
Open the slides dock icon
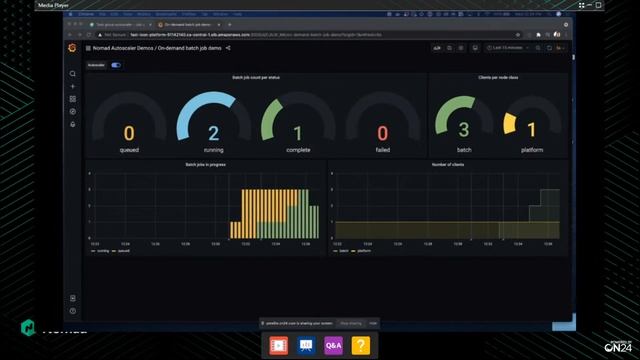pos(306,345)
